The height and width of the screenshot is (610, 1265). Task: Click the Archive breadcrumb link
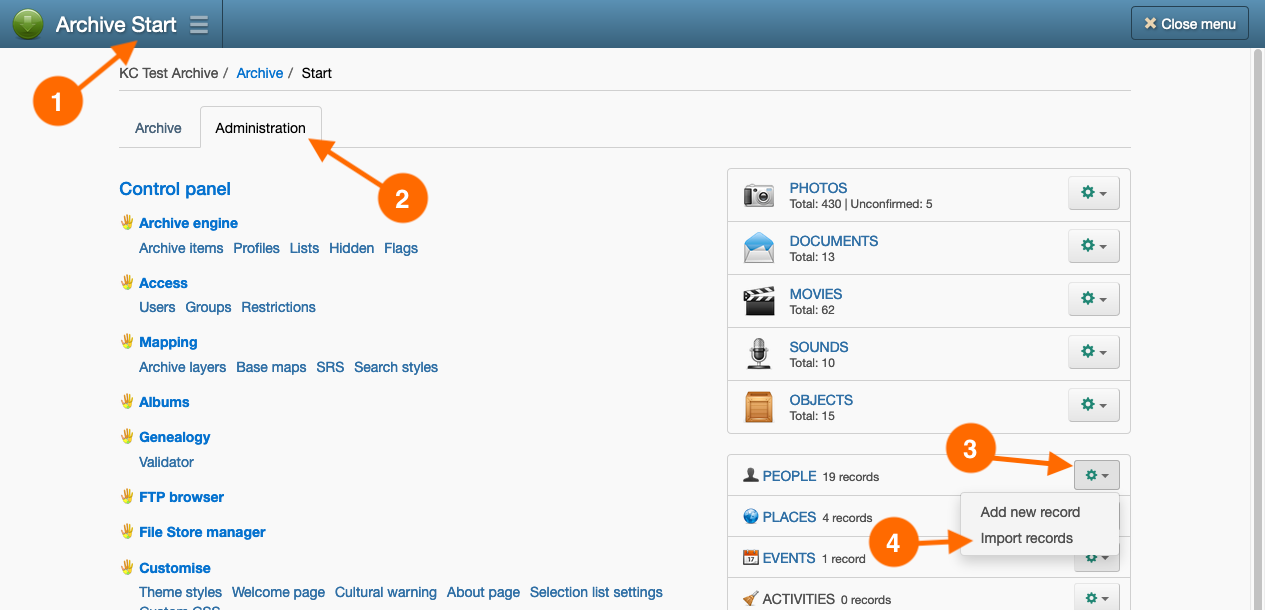(x=259, y=73)
